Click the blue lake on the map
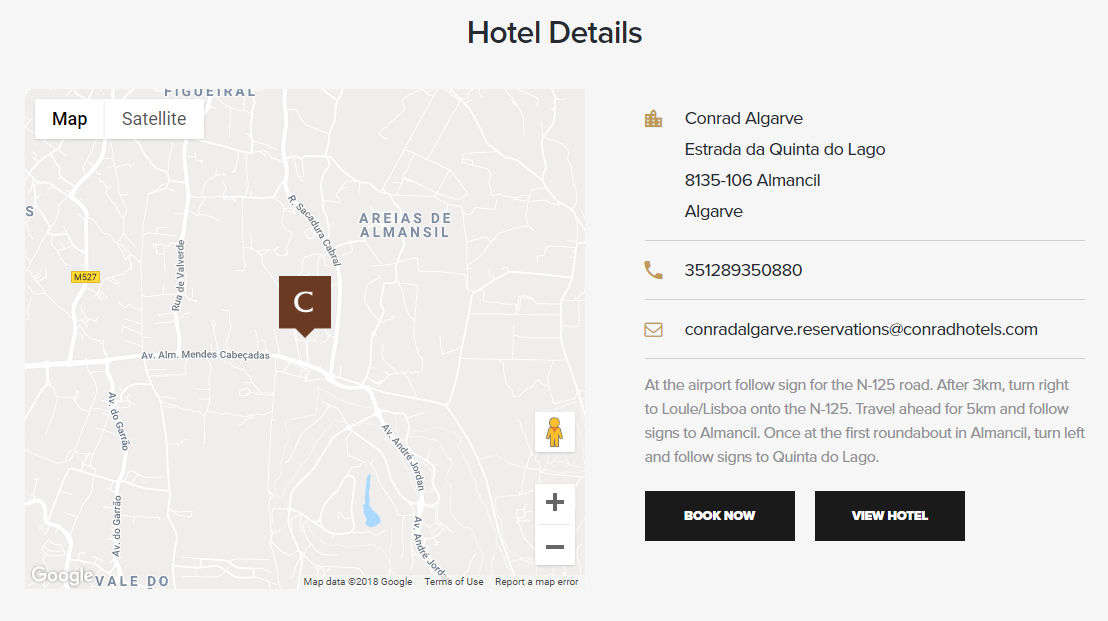Viewport: 1108px width, 621px height. pyautogui.click(x=370, y=503)
